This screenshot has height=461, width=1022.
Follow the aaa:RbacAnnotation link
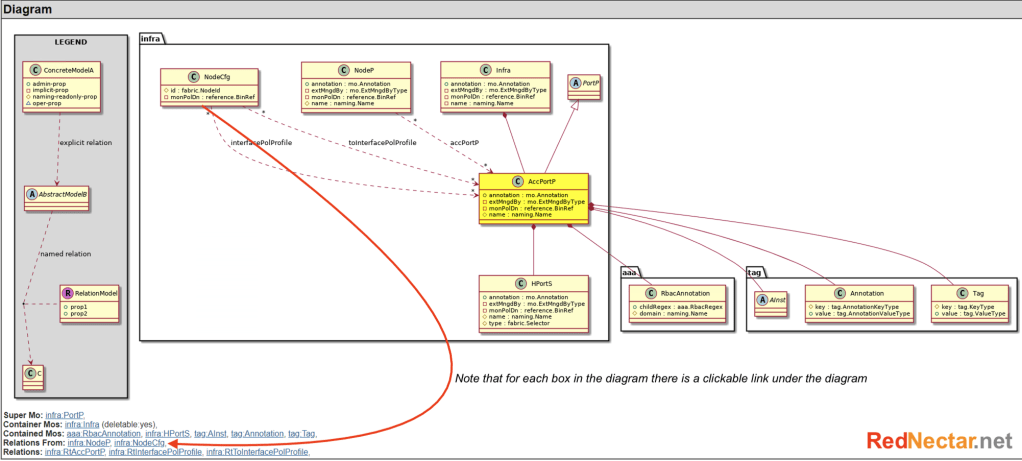[x=103, y=433]
